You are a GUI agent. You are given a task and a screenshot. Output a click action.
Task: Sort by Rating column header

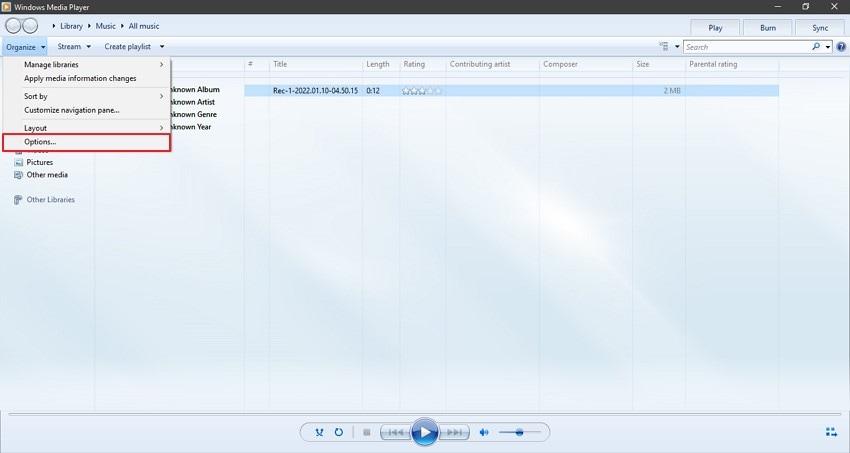tap(423, 64)
